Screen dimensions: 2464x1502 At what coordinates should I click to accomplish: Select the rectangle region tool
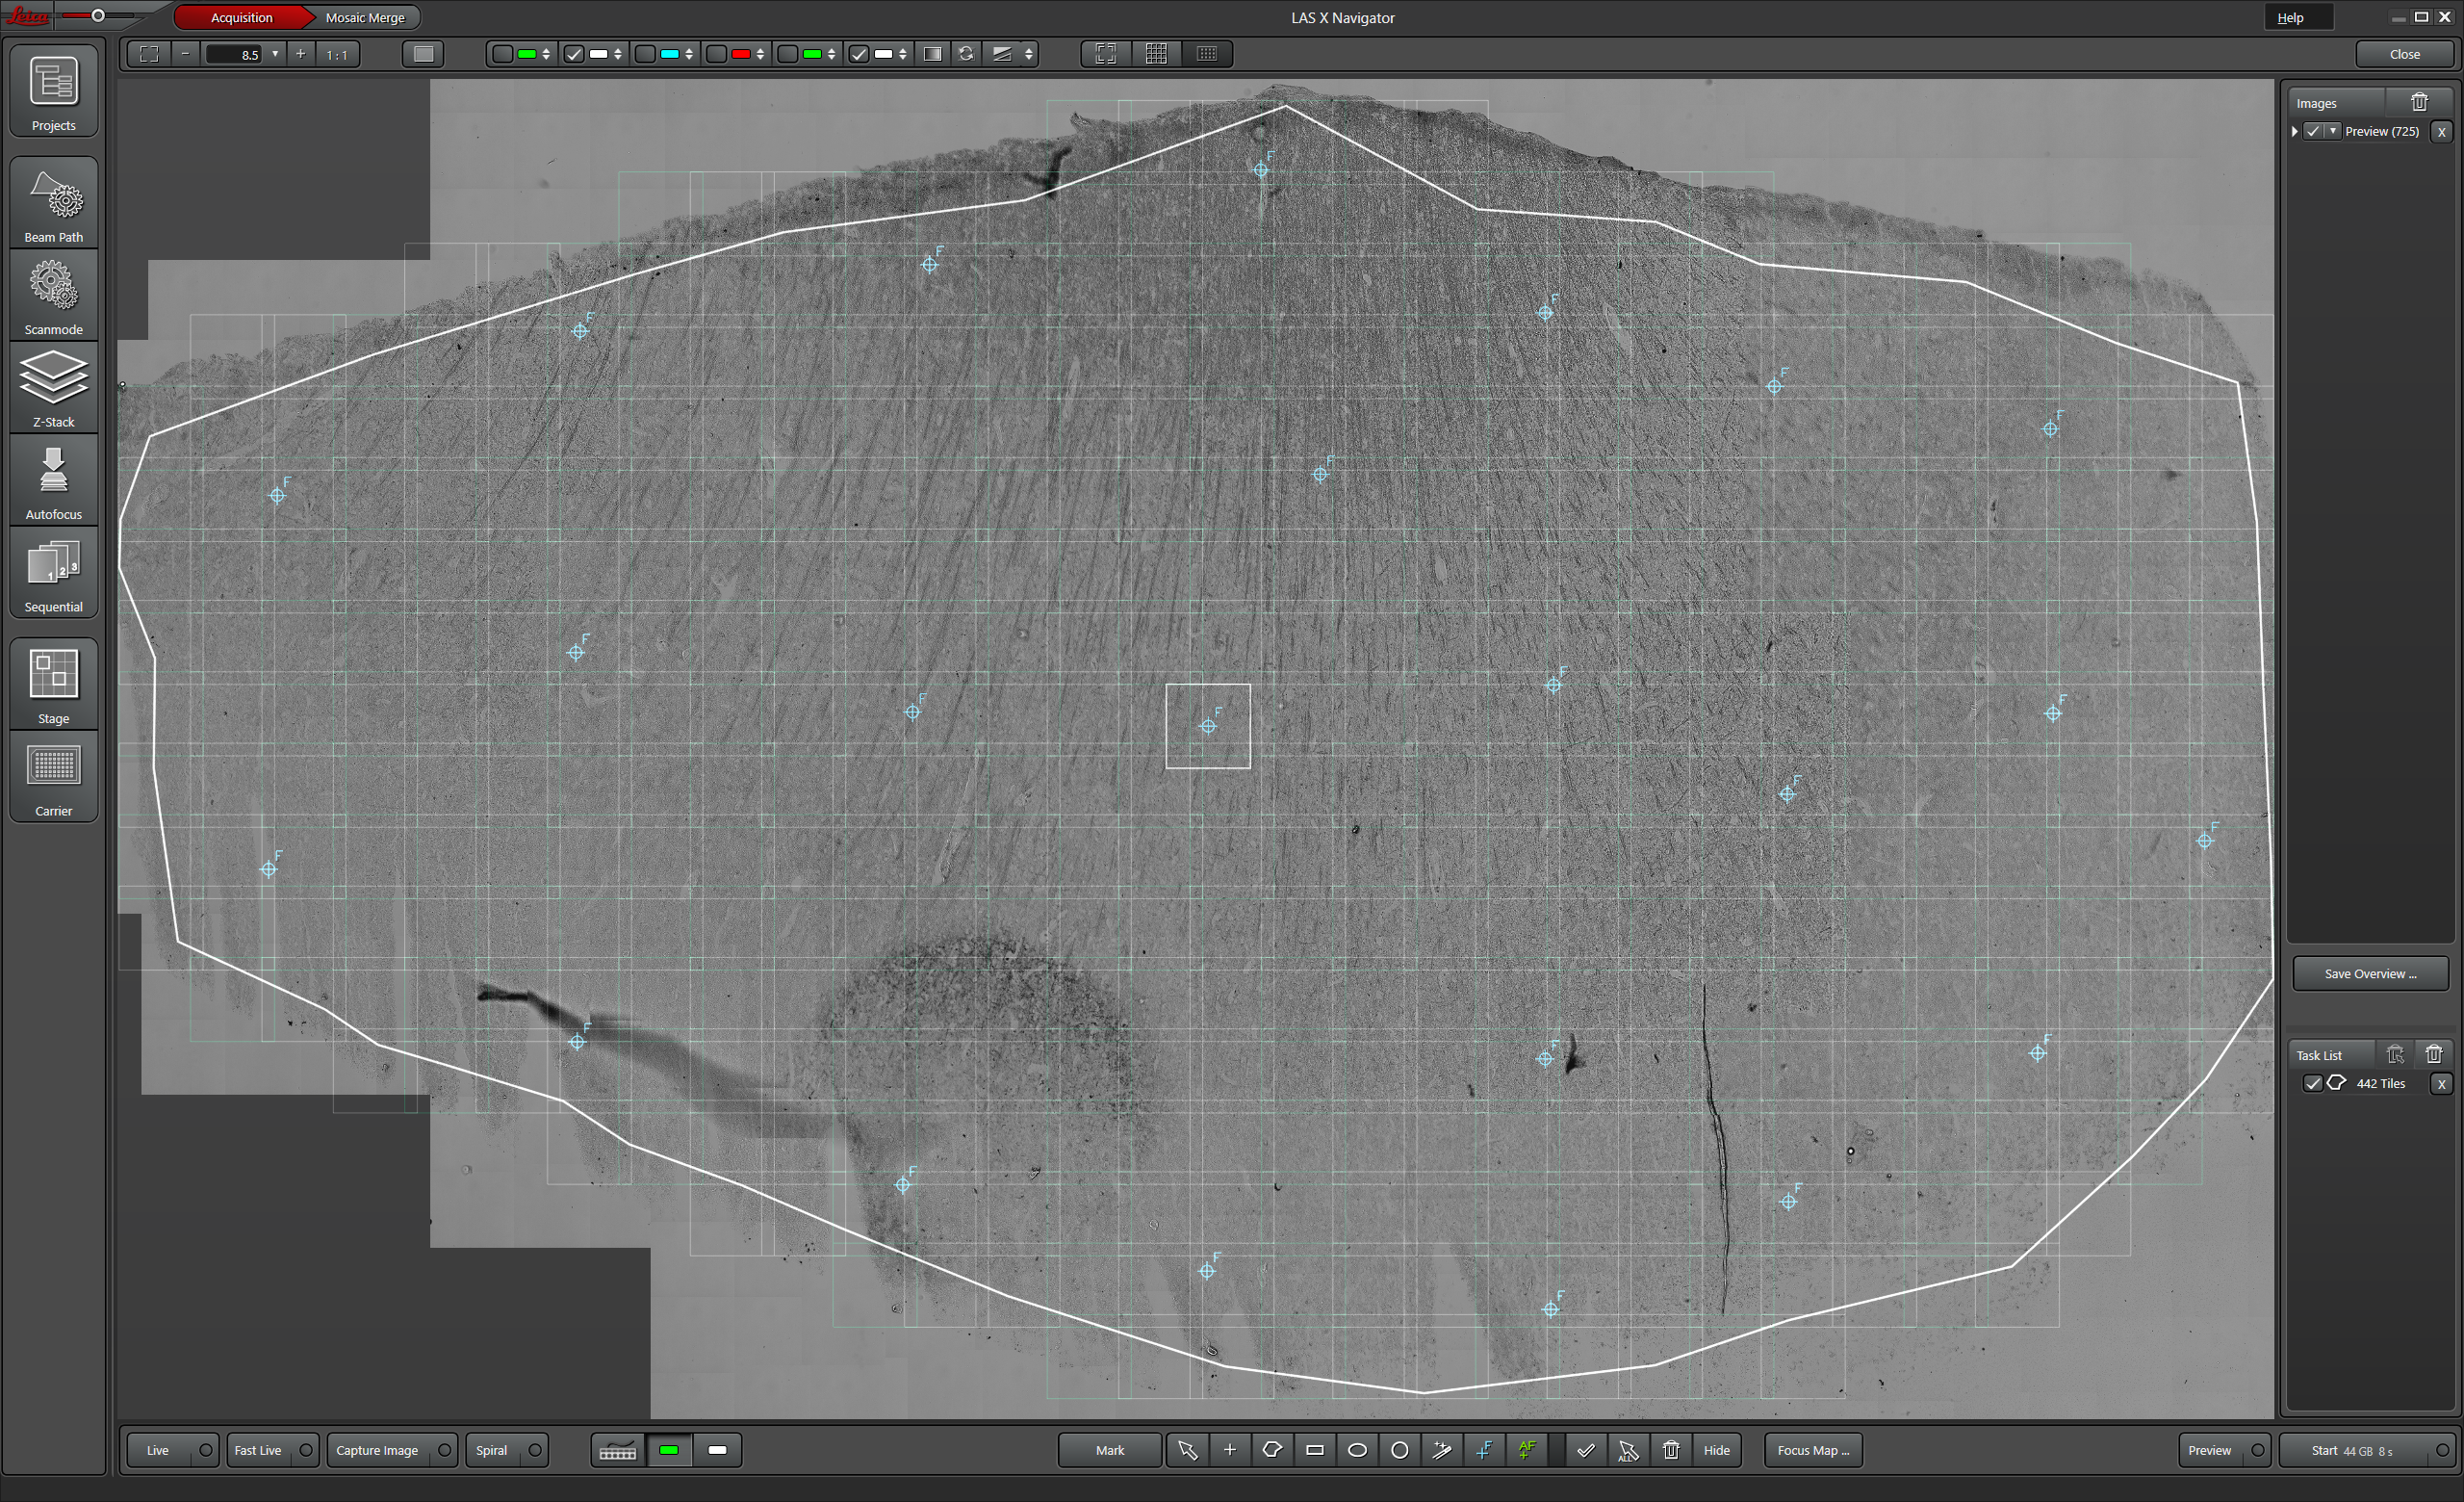[x=1314, y=1450]
